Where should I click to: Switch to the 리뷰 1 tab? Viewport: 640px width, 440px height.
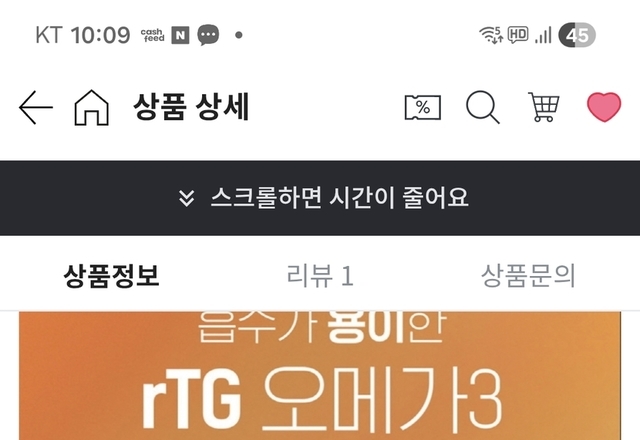point(320,276)
